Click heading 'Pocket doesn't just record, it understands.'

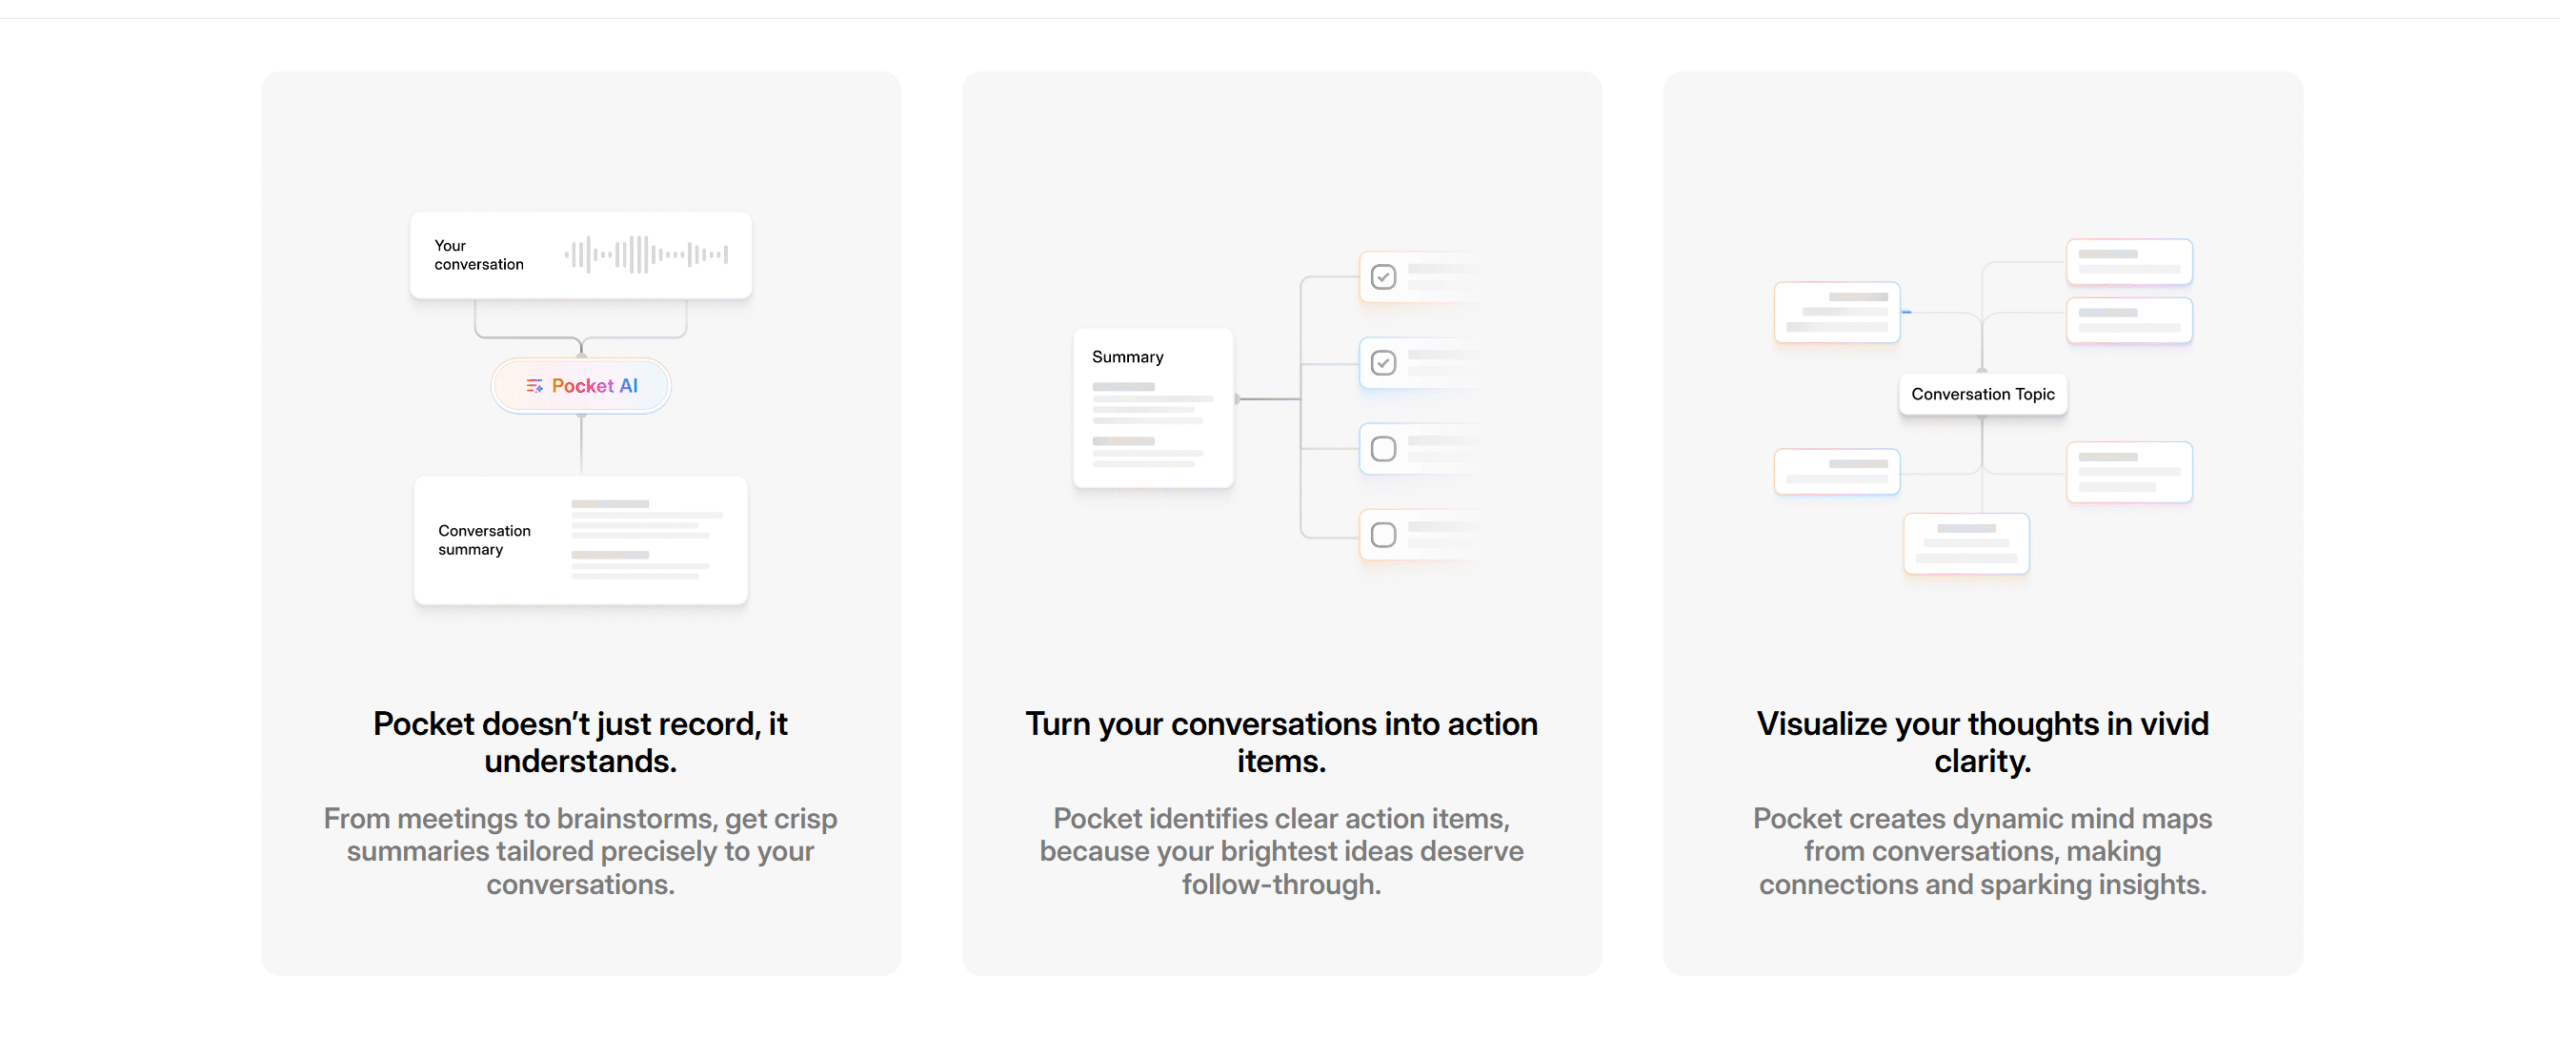tap(581, 742)
